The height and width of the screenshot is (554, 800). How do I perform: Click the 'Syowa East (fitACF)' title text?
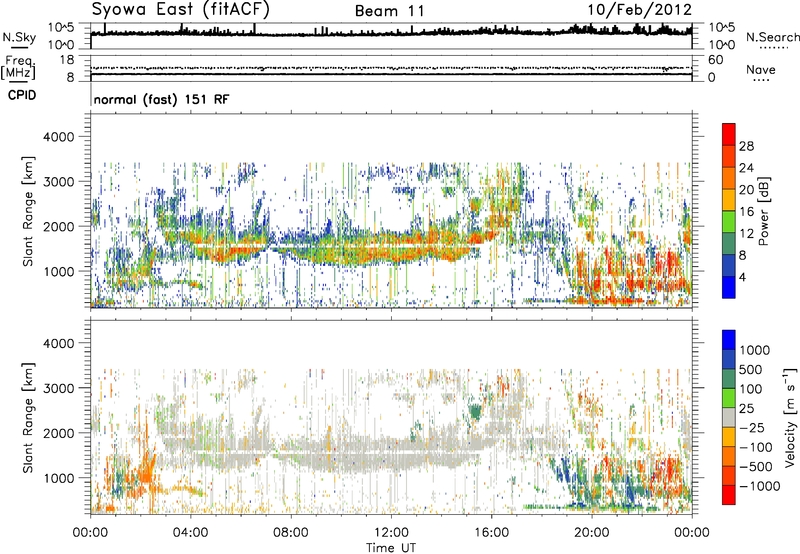(x=180, y=9)
